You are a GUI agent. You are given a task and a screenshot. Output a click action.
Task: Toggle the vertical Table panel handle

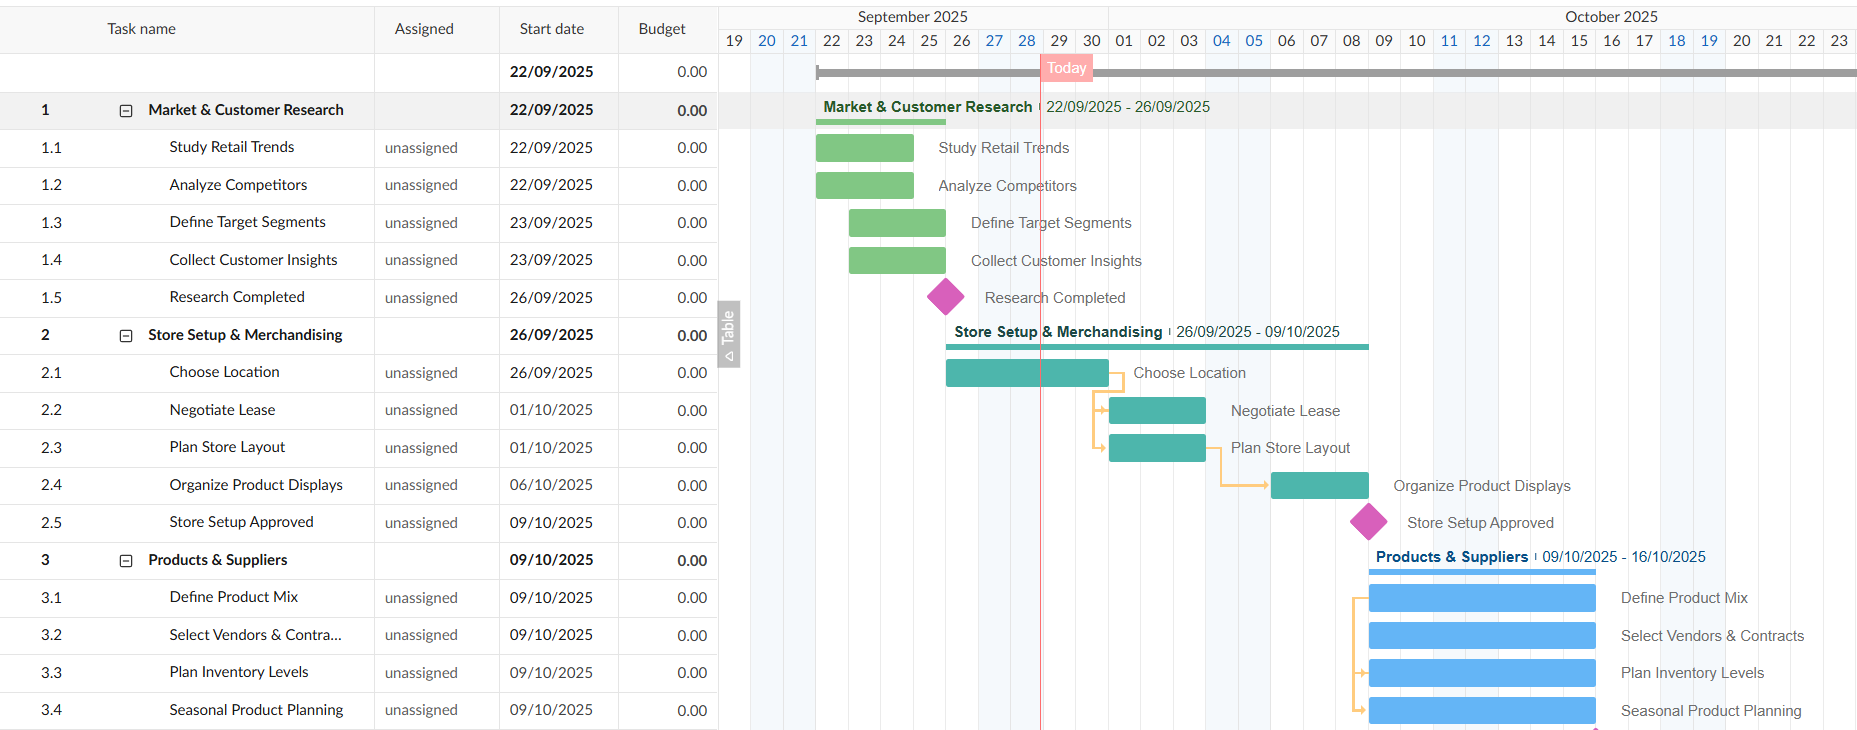[x=729, y=334]
